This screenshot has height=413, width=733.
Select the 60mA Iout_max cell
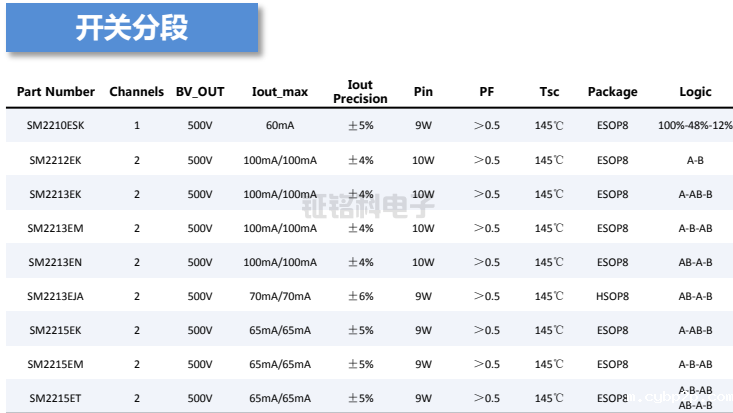[x=279, y=126]
